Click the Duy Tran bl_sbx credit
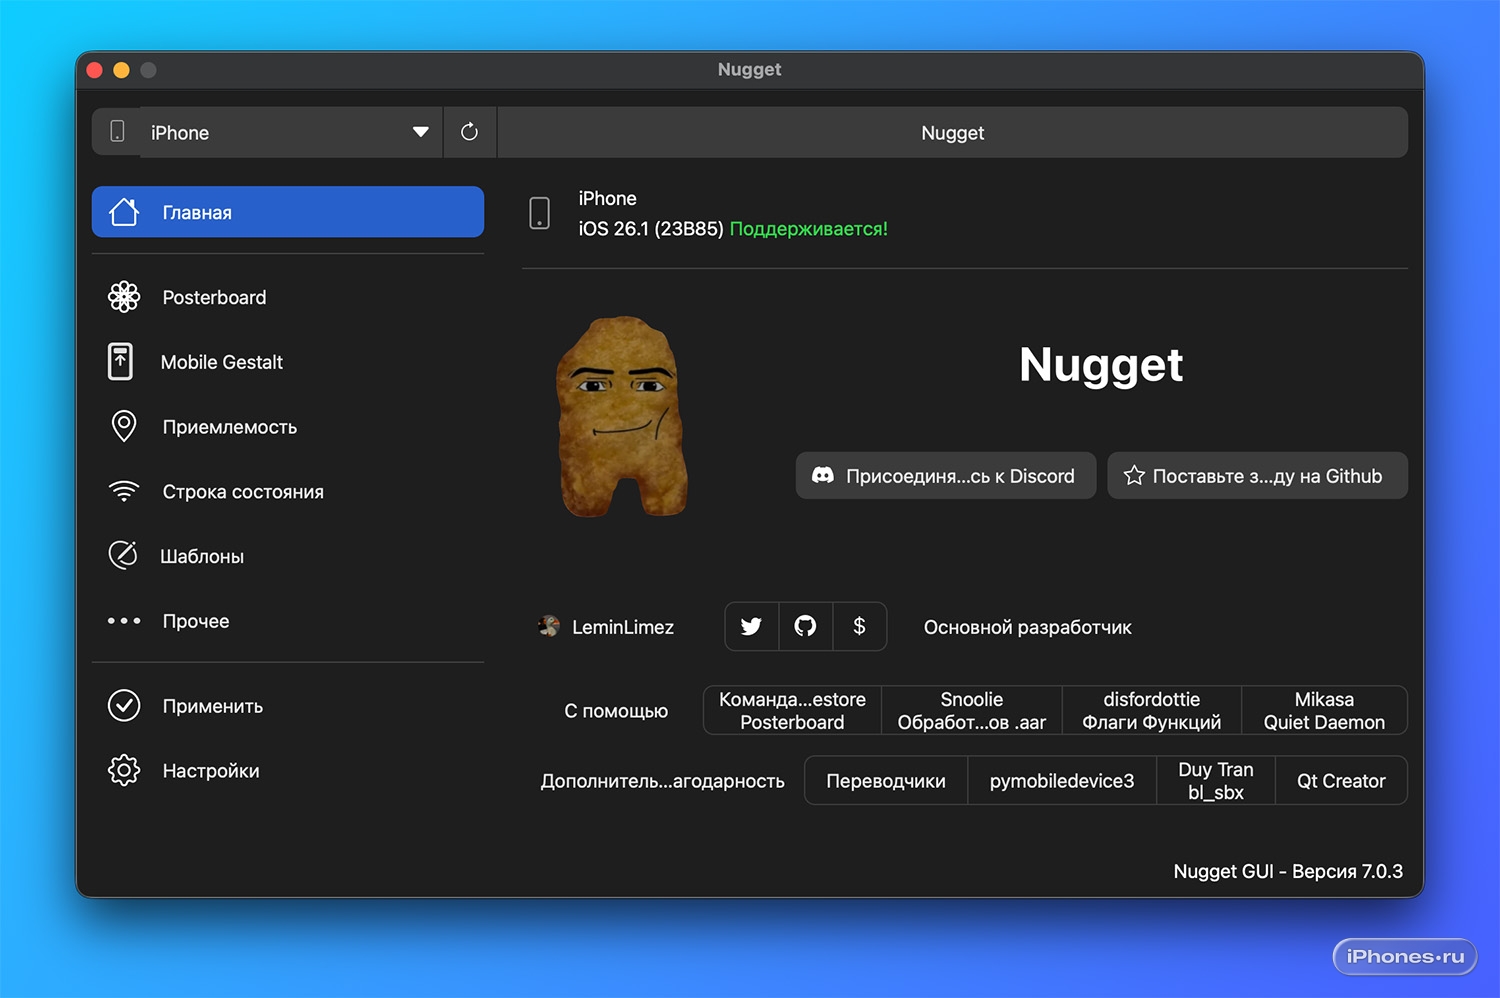 (x=1215, y=781)
